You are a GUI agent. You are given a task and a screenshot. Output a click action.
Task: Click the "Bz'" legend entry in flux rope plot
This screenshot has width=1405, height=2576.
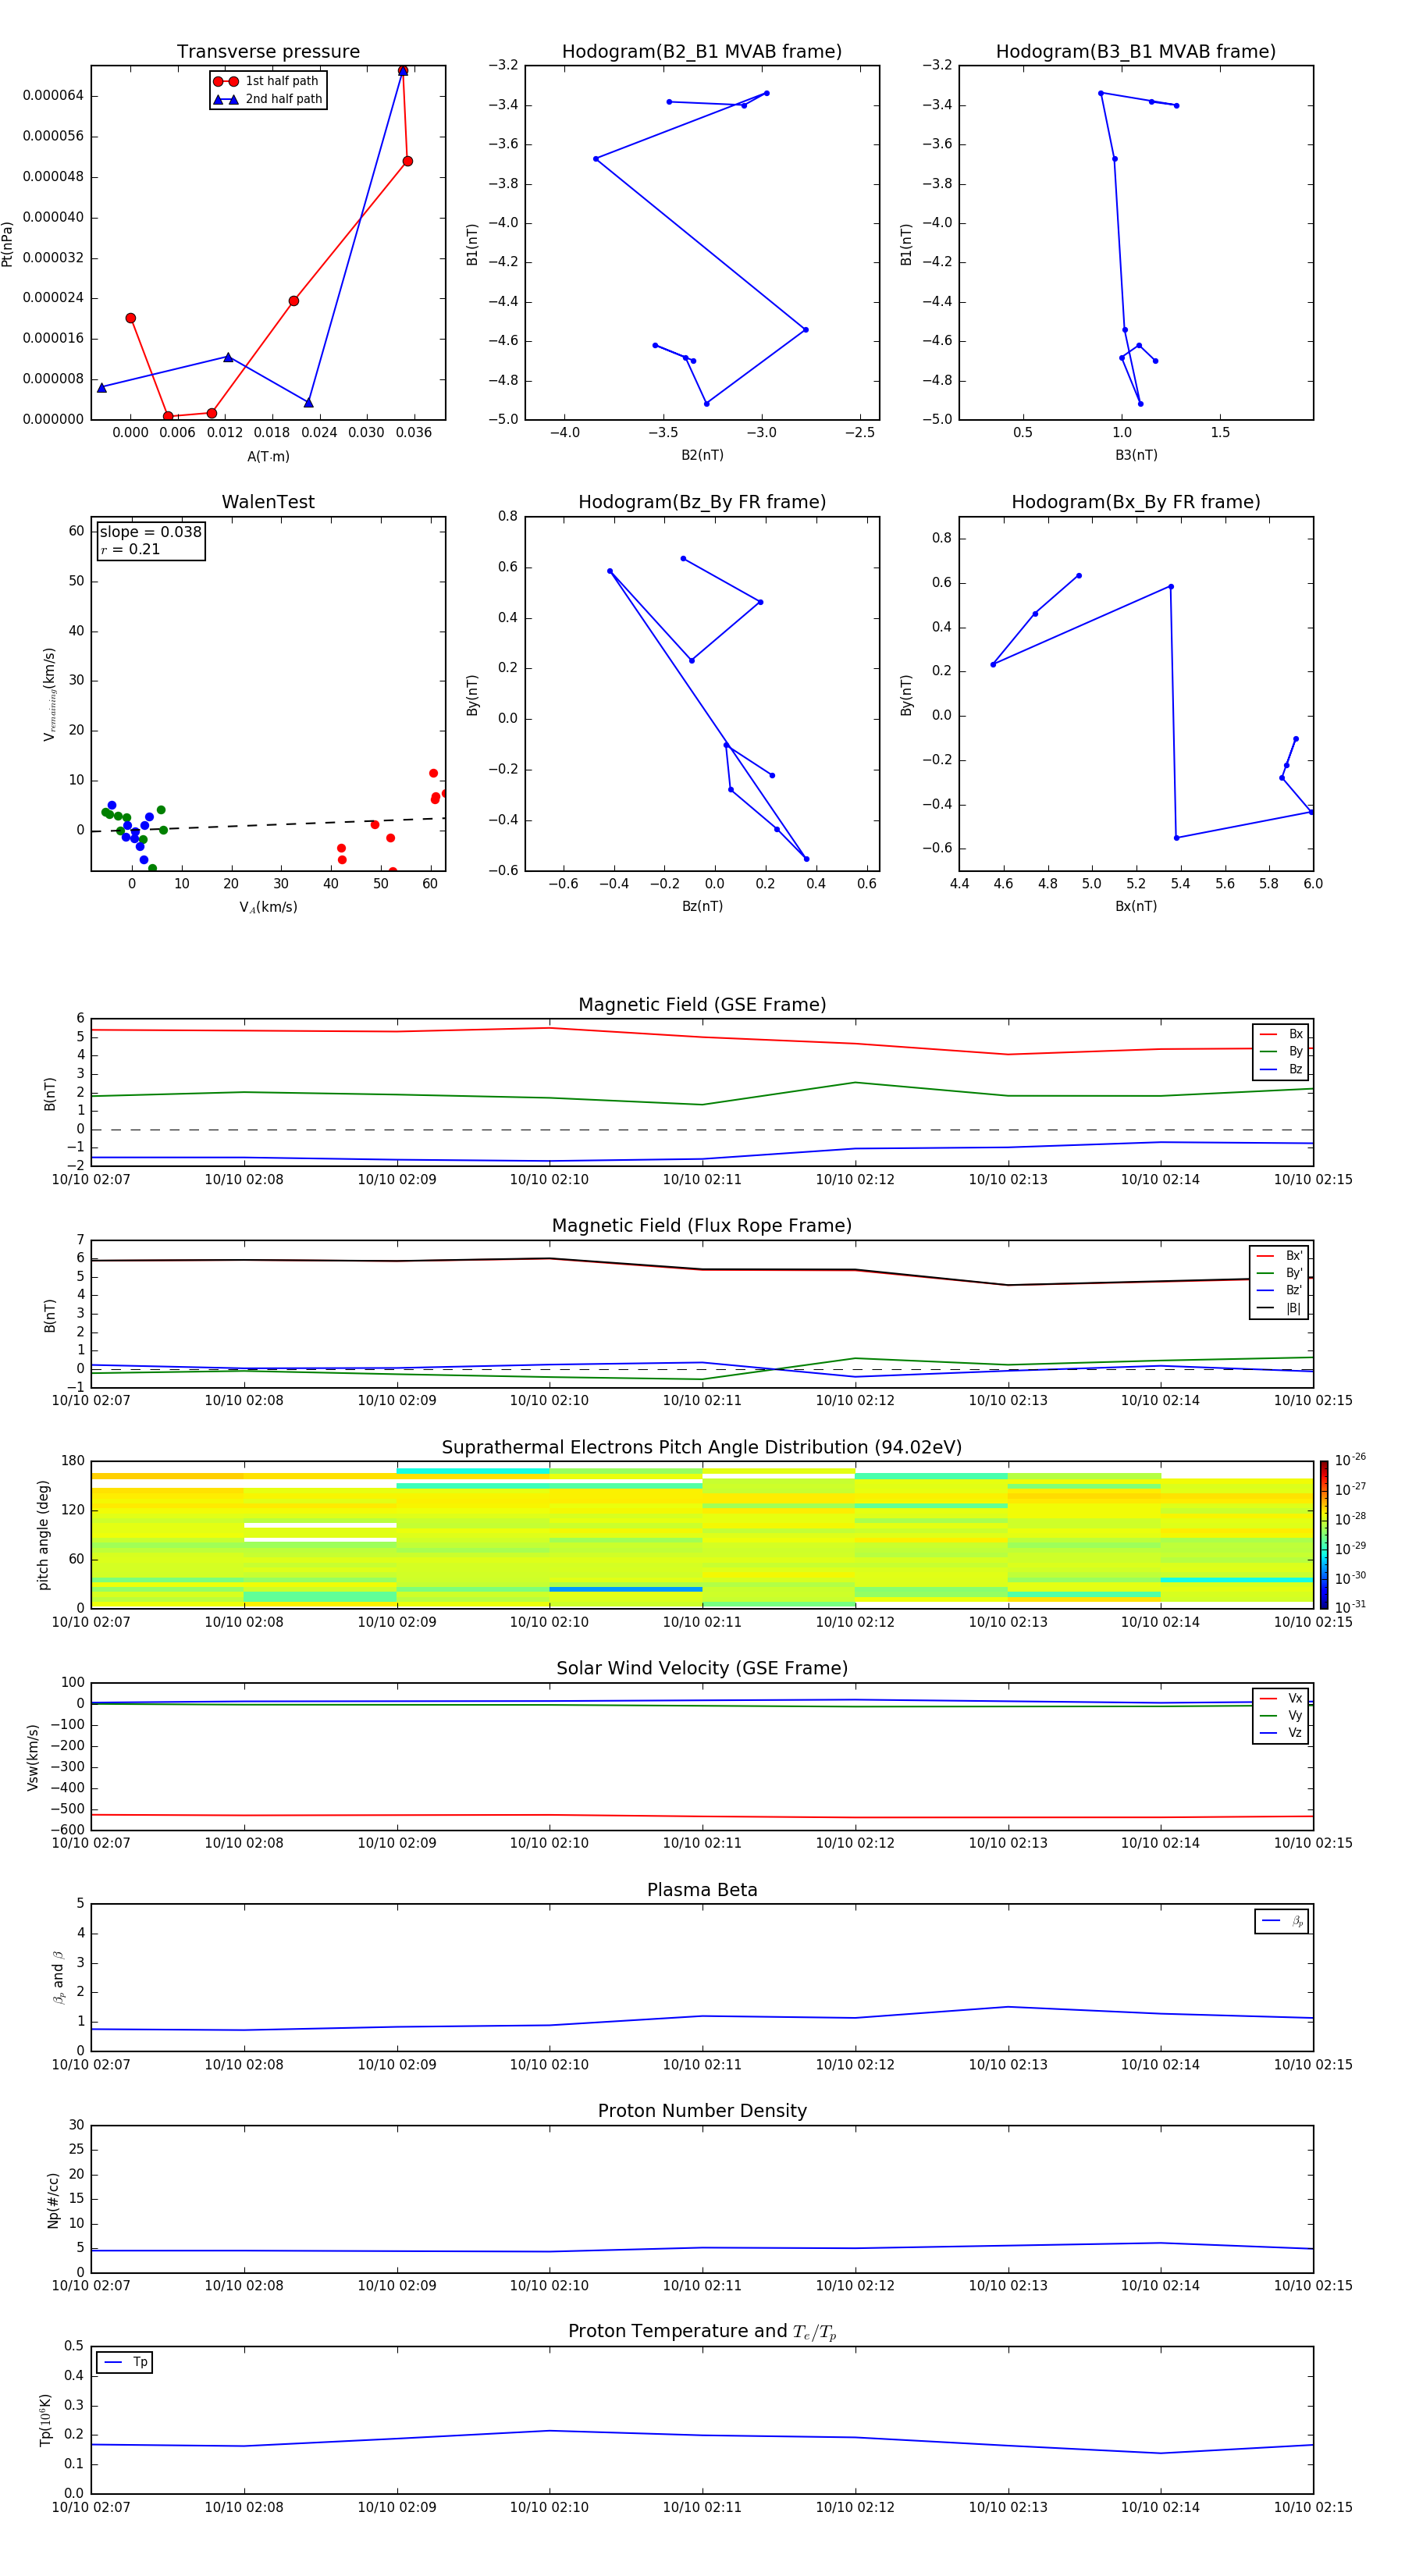[1279, 1290]
